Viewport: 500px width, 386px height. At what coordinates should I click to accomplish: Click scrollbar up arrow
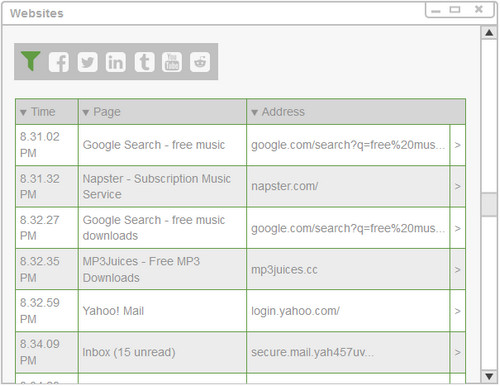pyautogui.click(x=489, y=33)
